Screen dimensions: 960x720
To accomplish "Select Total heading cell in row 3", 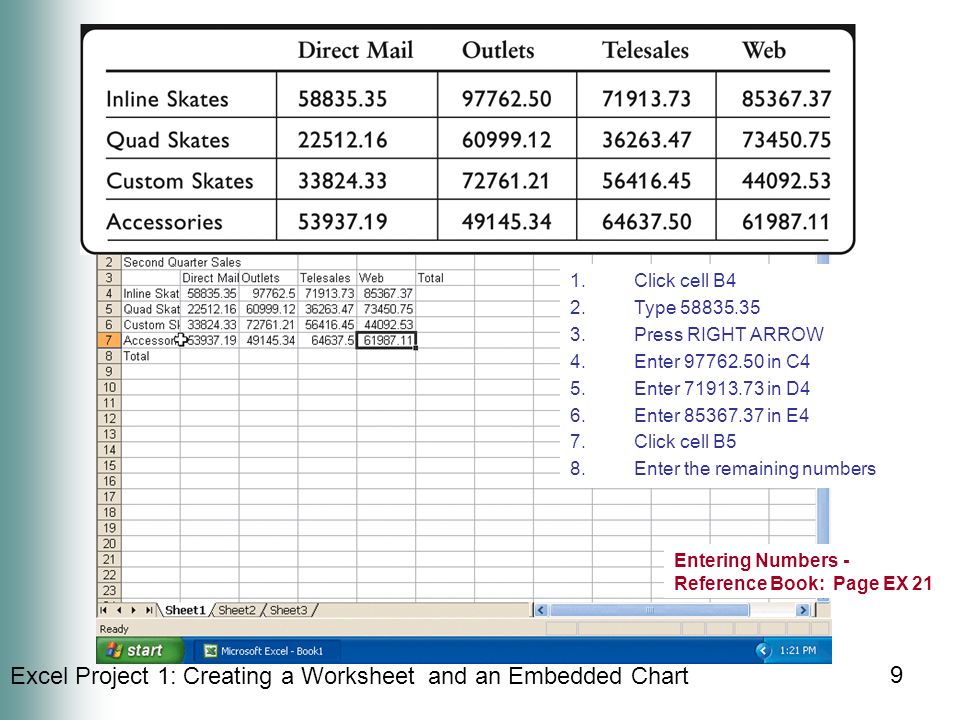I will tap(444, 278).
